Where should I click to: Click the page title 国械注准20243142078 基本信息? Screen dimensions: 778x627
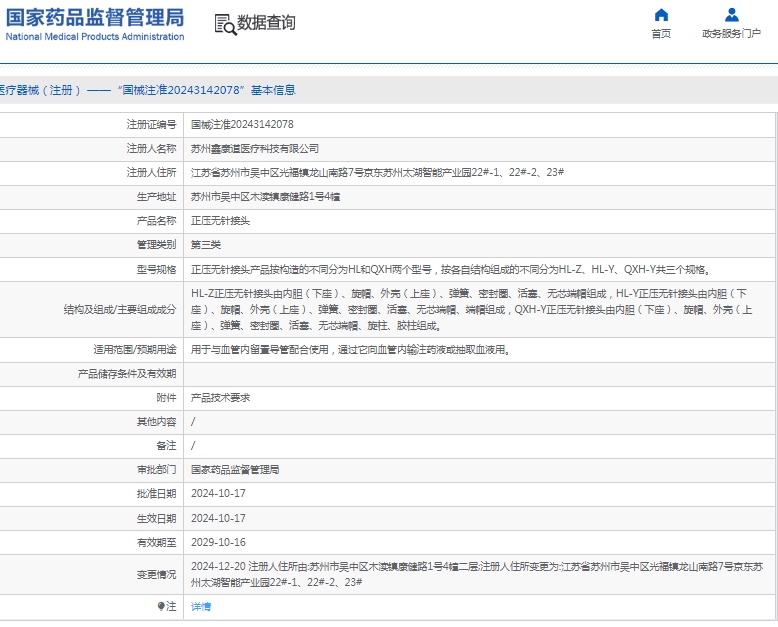click(206, 90)
